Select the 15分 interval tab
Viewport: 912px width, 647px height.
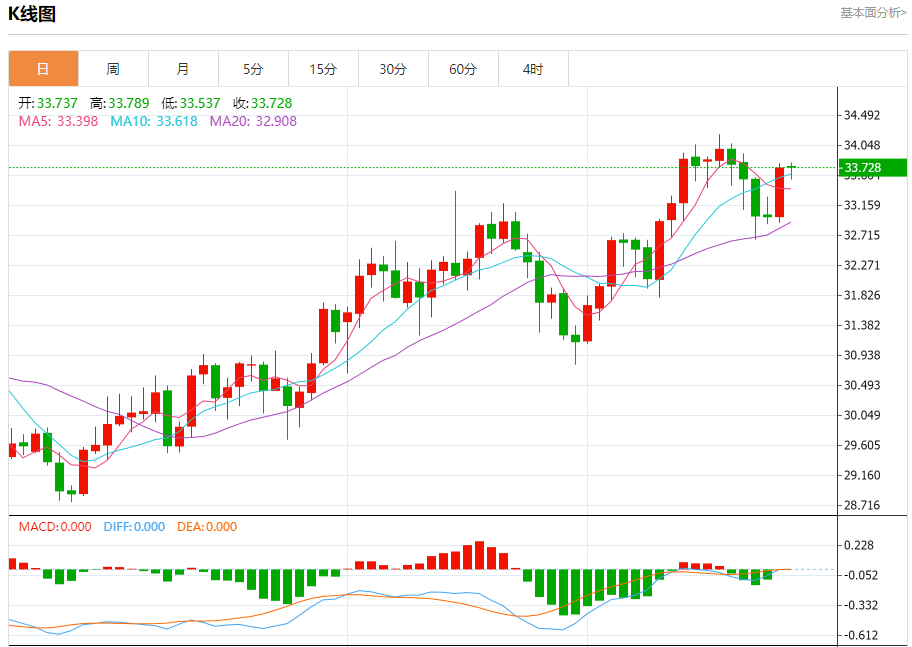point(323,69)
